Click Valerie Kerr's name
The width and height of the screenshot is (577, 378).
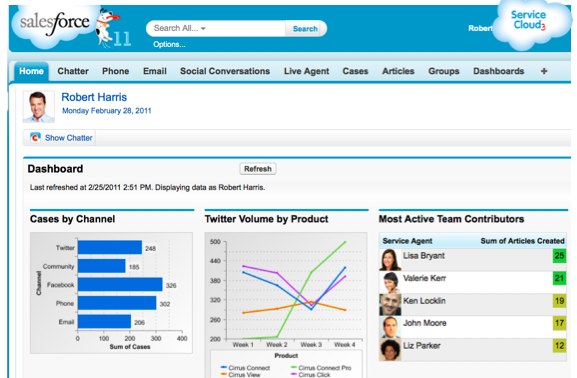(x=424, y=278)
